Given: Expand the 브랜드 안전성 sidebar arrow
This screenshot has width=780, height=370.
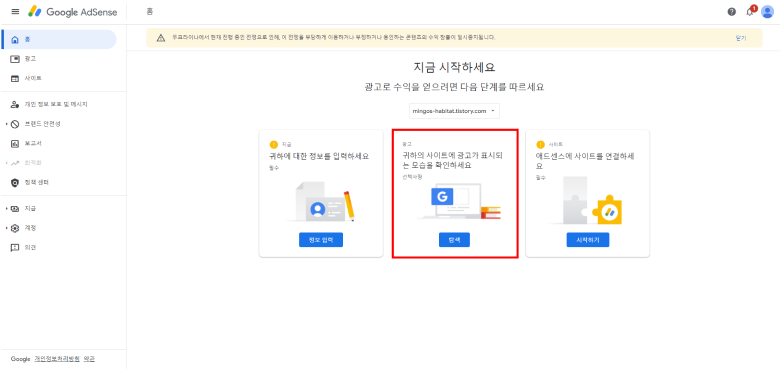Looking at the screenshot, I should coord(6,124).
